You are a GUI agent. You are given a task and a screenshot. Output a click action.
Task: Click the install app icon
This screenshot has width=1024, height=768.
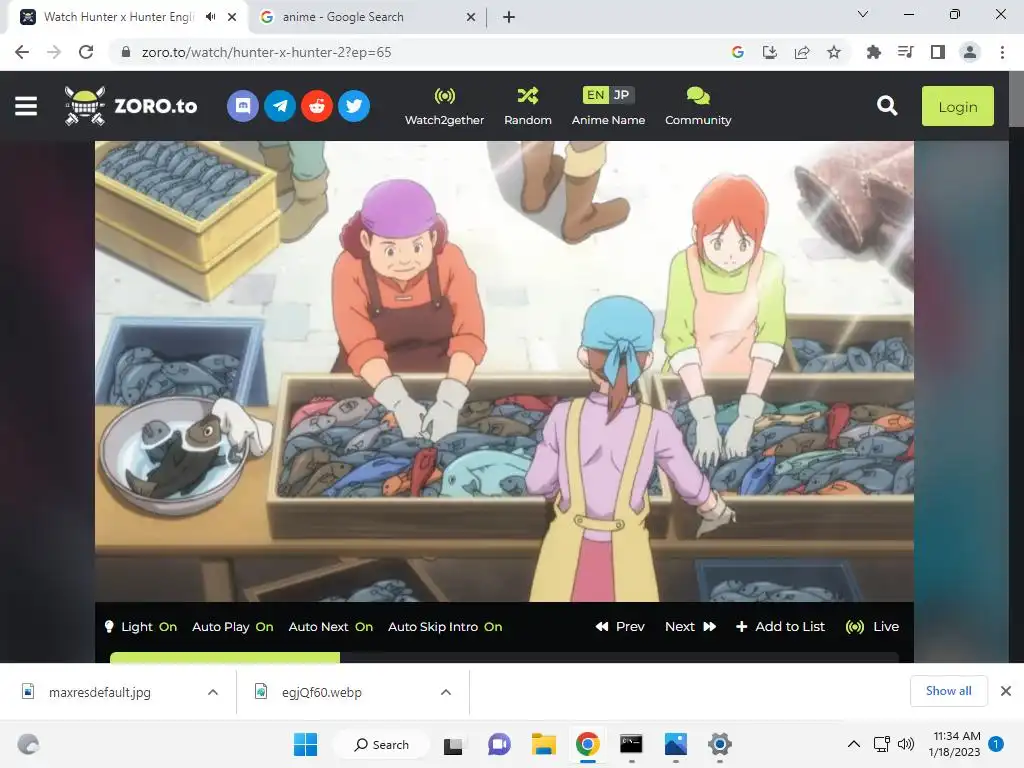[x=770, y=52]
